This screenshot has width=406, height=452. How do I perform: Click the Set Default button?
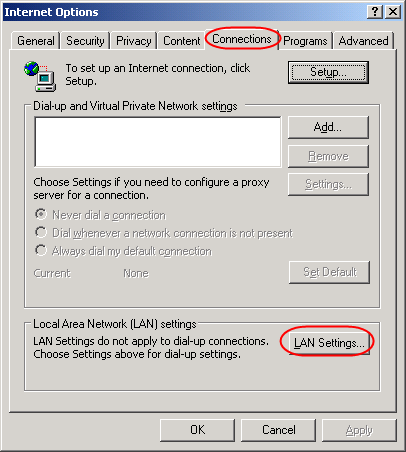(x=329, y=272)
